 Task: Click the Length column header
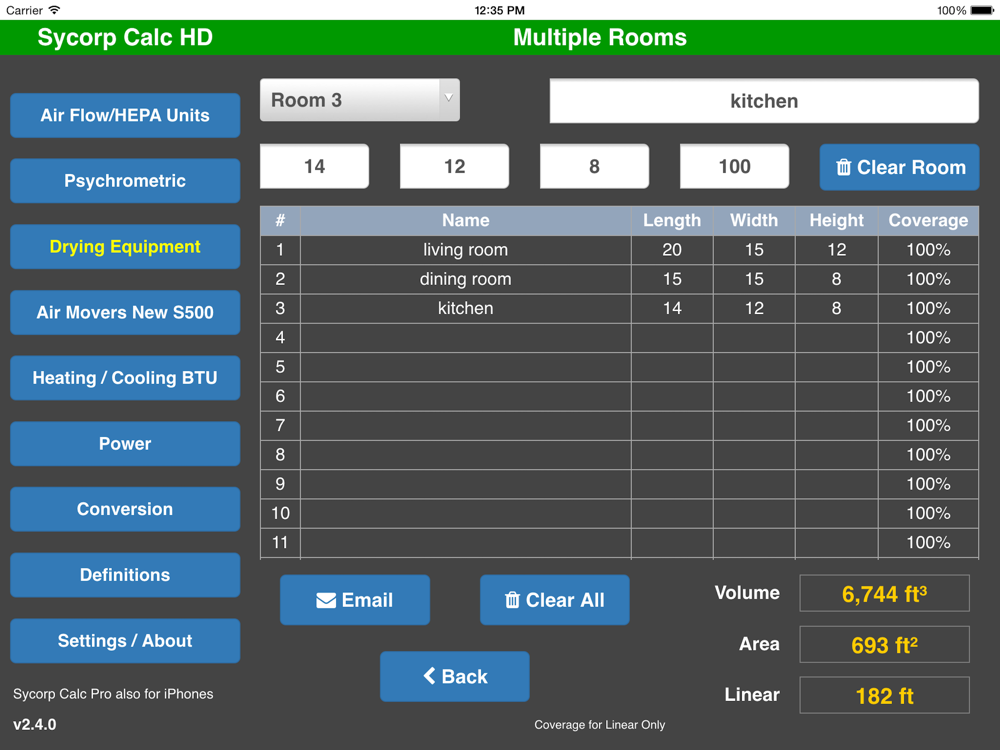672,221
